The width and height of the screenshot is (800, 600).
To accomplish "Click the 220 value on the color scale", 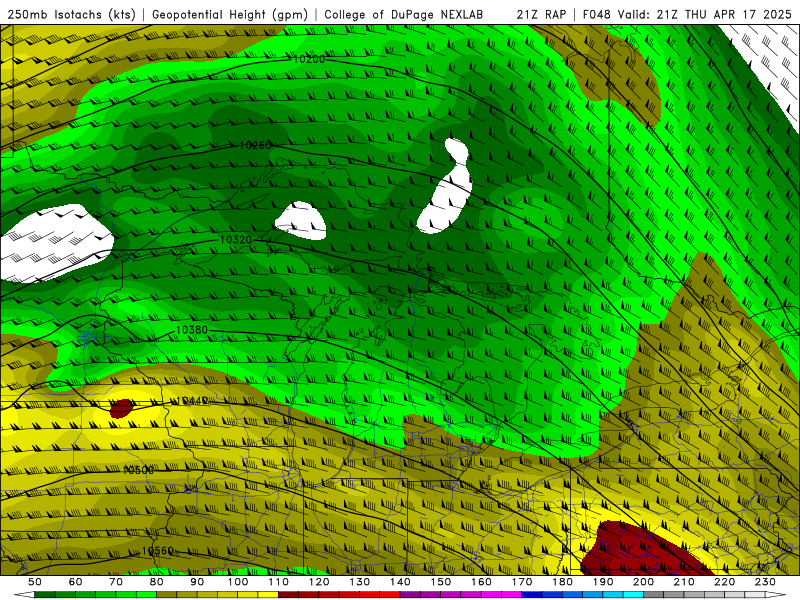I will [x=725, y=582].
